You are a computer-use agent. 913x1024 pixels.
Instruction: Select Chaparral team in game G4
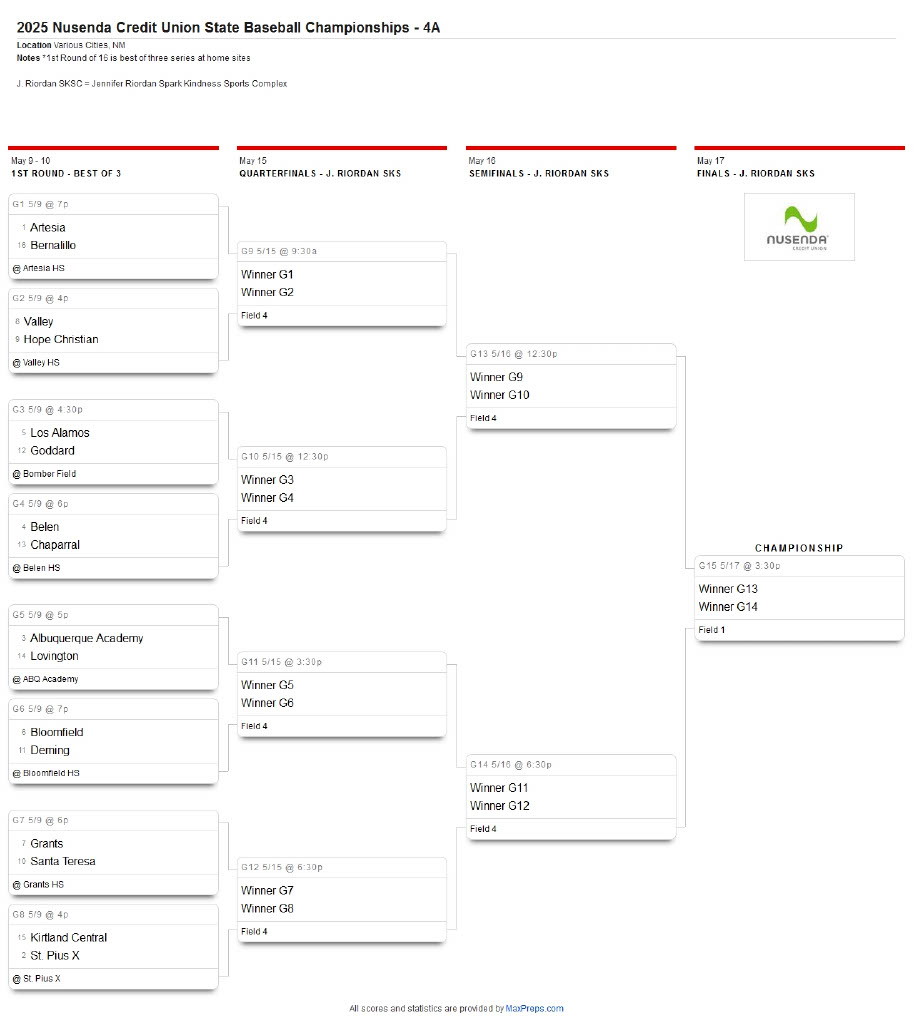tap(55, 545)
